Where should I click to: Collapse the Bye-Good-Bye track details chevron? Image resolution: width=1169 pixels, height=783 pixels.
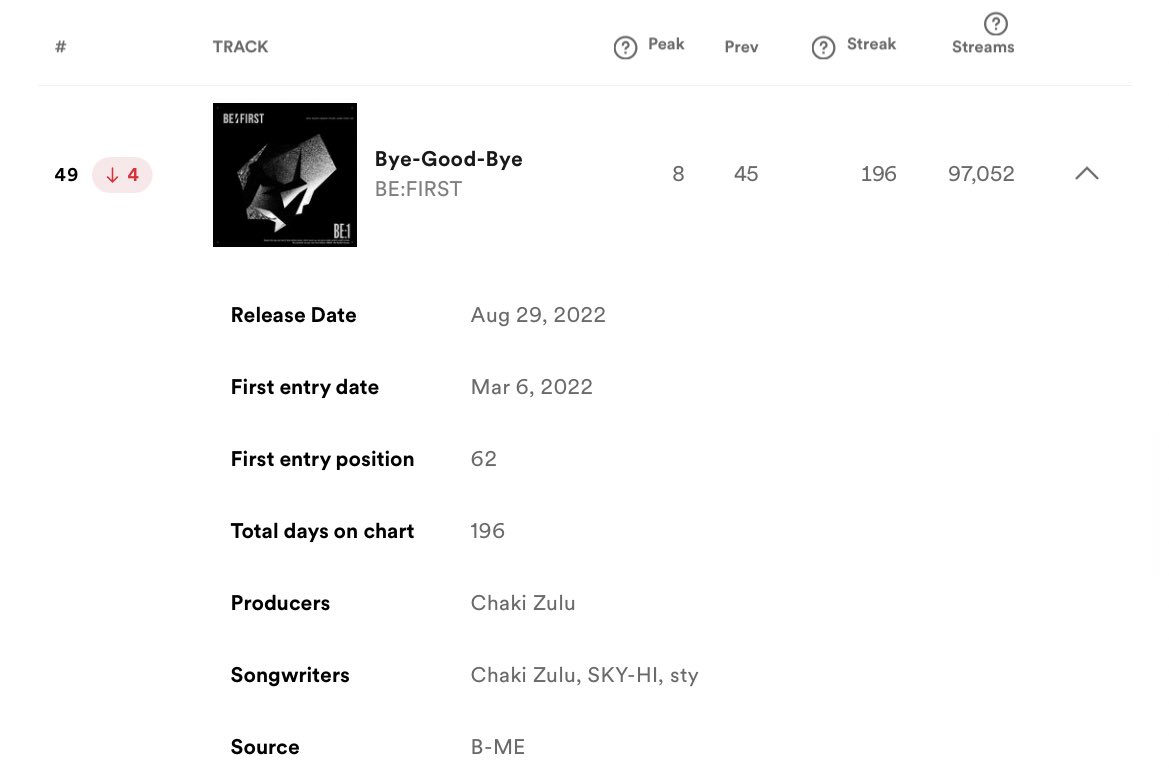(x=1086, y=174)
